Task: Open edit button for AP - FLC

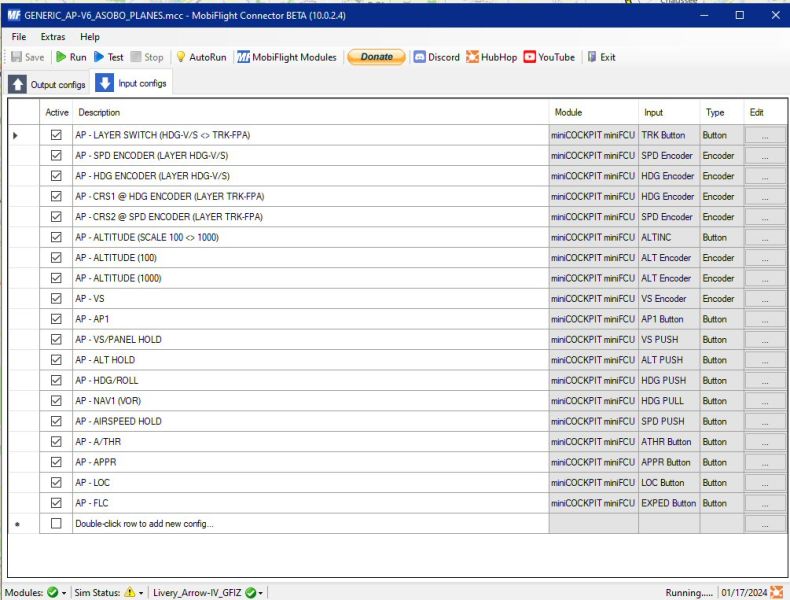Action: (x=765, y=503)
